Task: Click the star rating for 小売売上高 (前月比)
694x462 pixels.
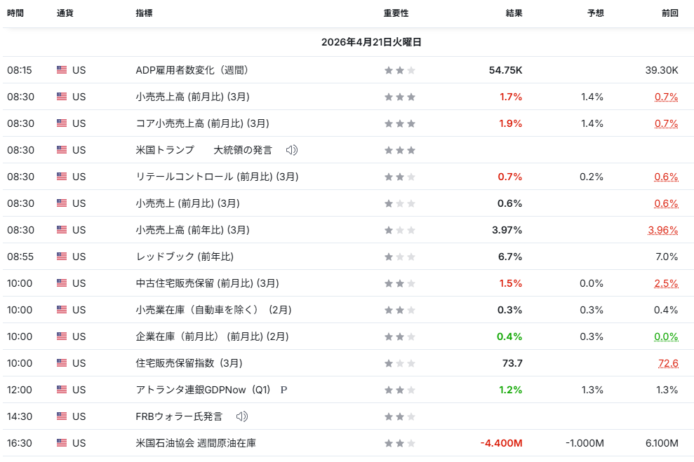Action: [400, 97]
